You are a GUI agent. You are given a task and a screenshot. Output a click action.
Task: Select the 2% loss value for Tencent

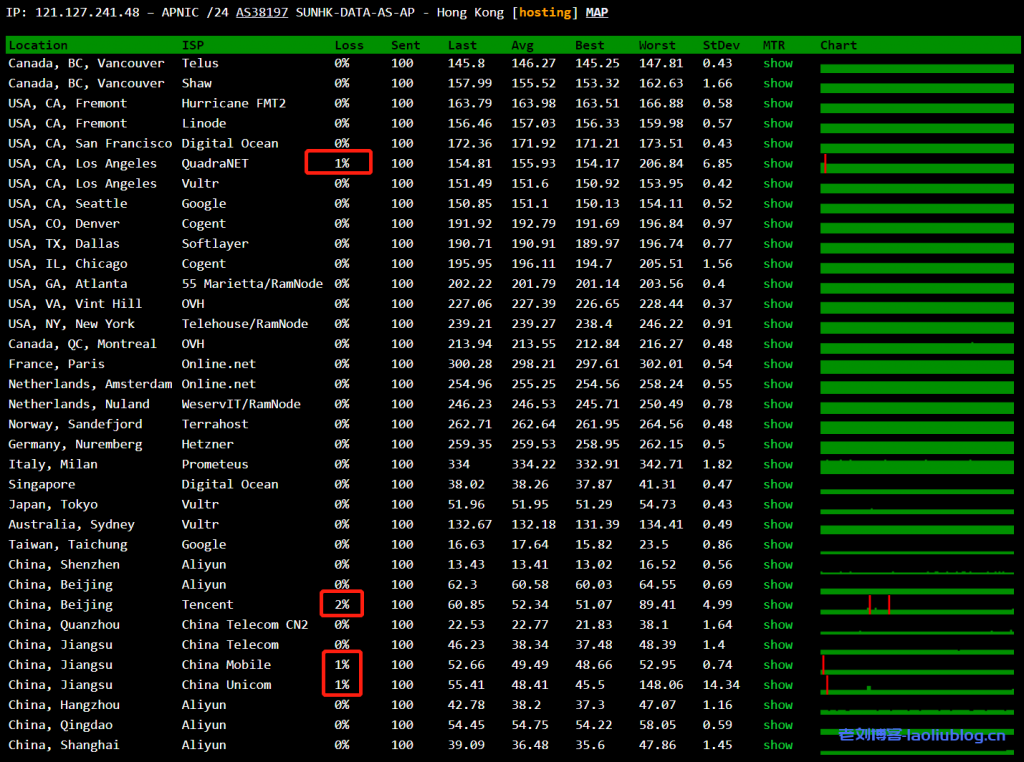pos(342,605)
